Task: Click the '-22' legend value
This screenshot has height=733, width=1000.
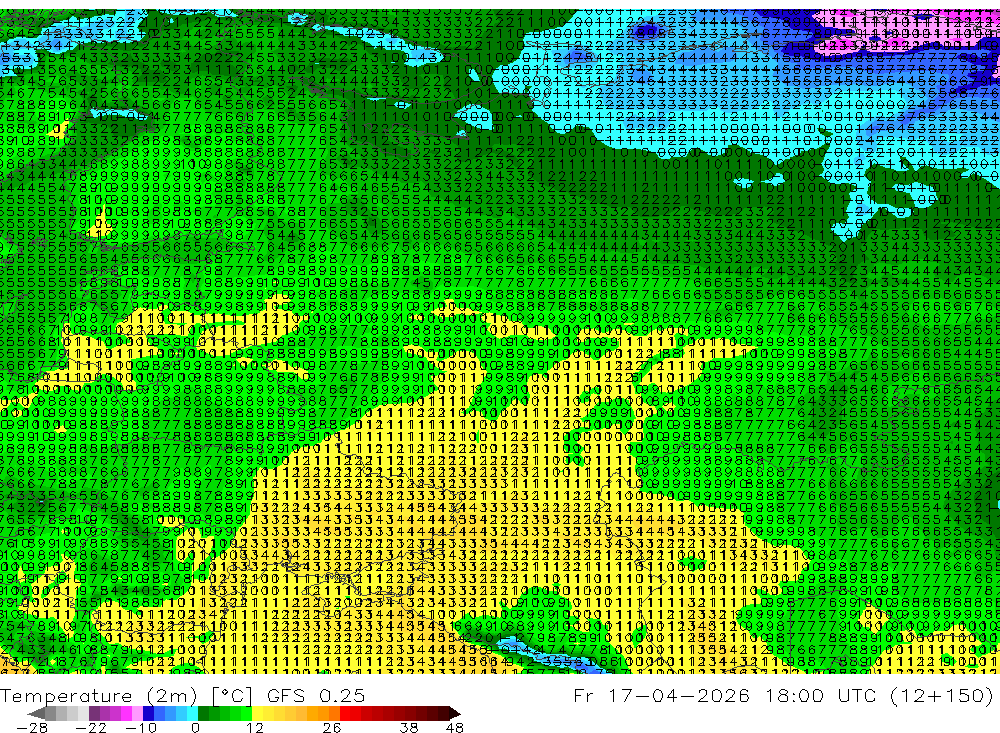Action: (x=91, y=728)
